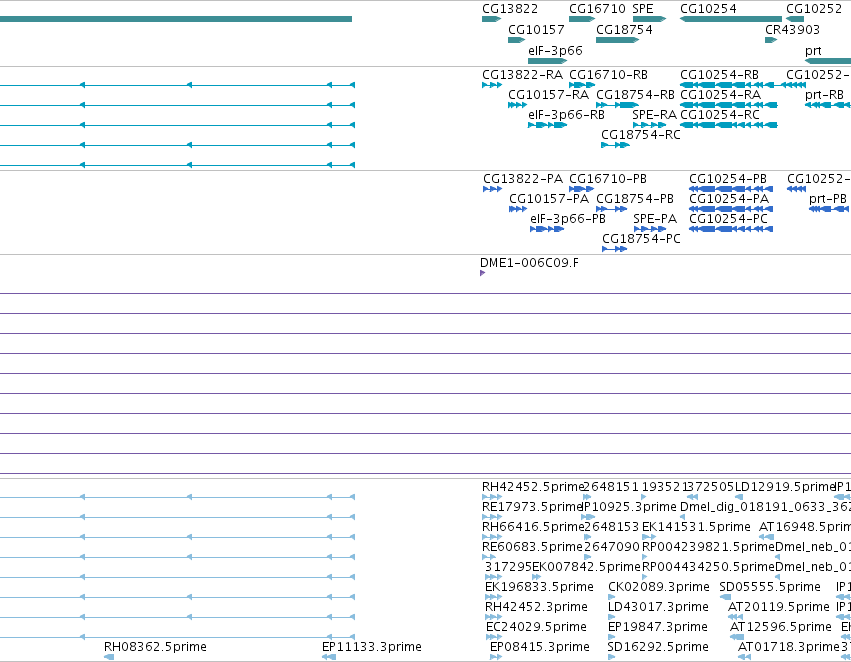Screen dimensions: 851x662
Task: Select transcript CG10157-RA
Action: click(x=517, y=105)
